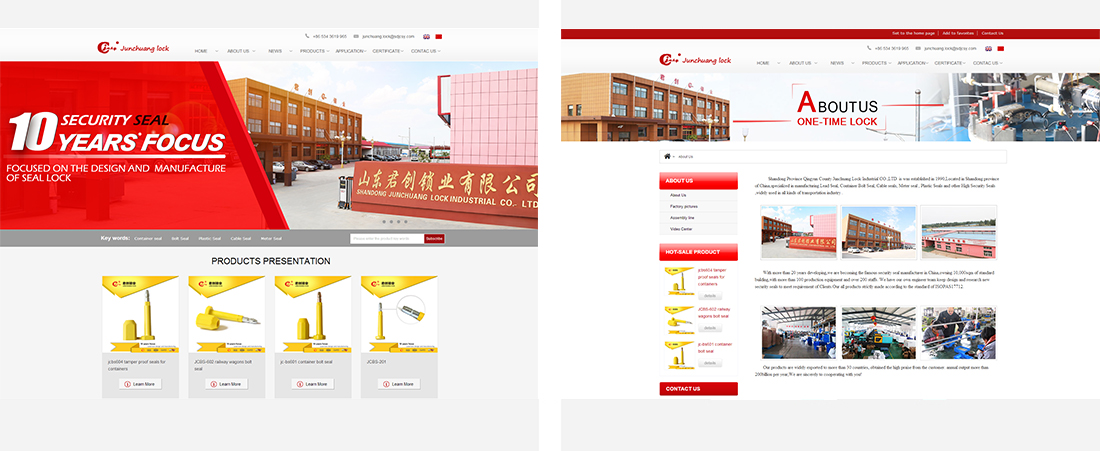Image resolution: width=1100 pixels, height=451 pixels.
Task: Click Learn More under jcbs604 tamper proof seals
Action: point(140,384)
